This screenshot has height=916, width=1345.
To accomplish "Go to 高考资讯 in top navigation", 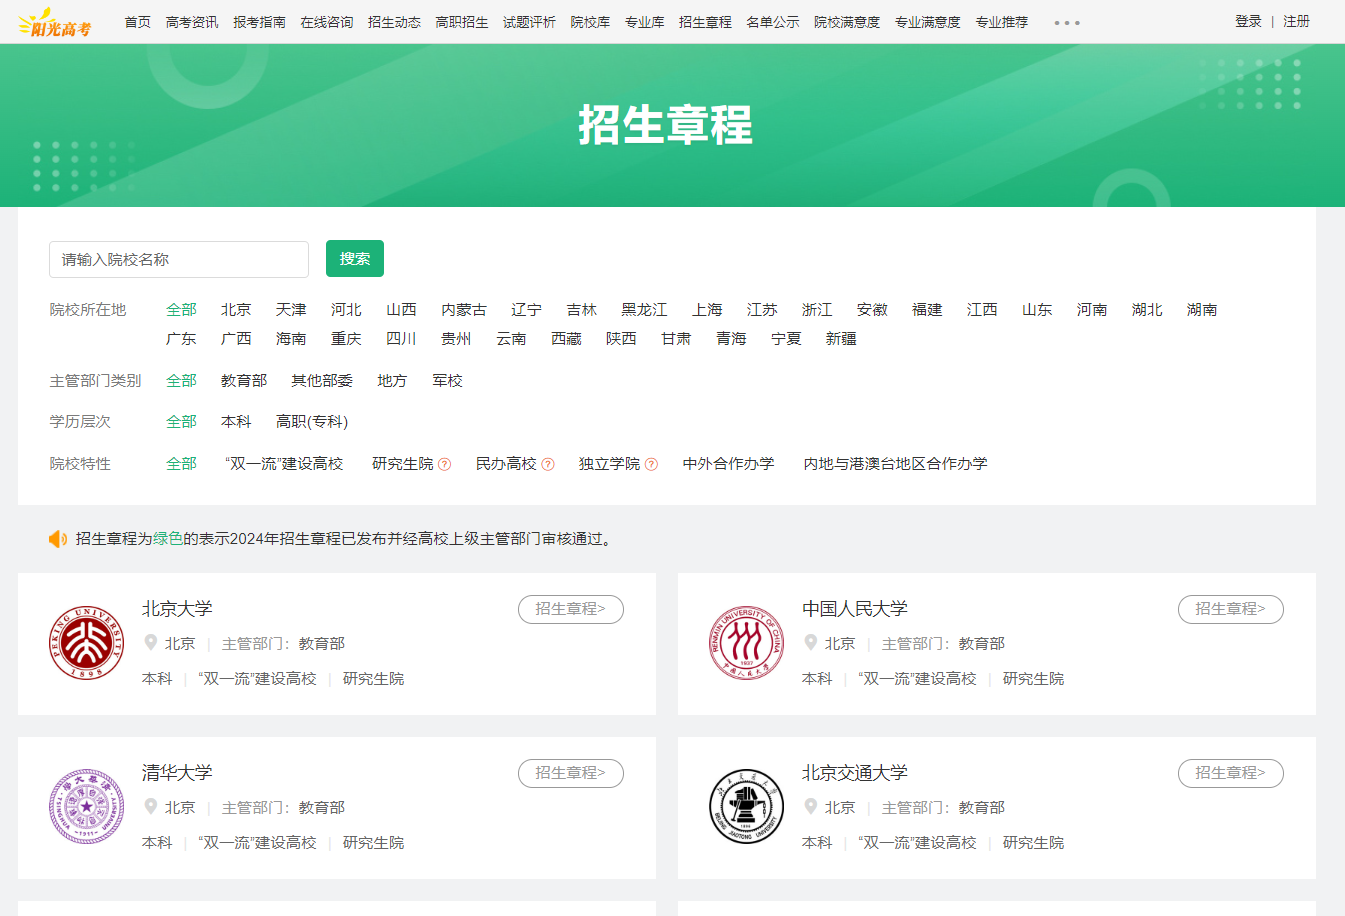I will point(192,22).
